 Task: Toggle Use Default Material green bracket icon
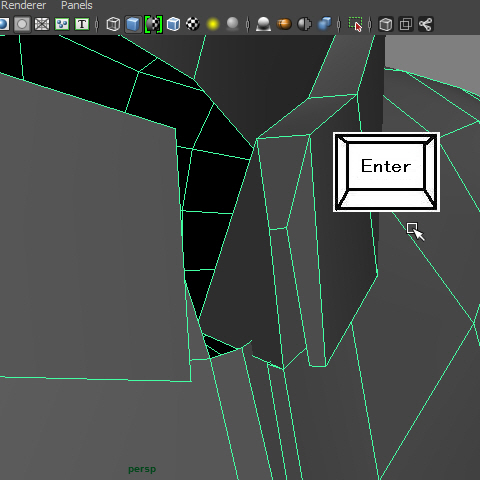pyautogui.click(x=153, y=24)
